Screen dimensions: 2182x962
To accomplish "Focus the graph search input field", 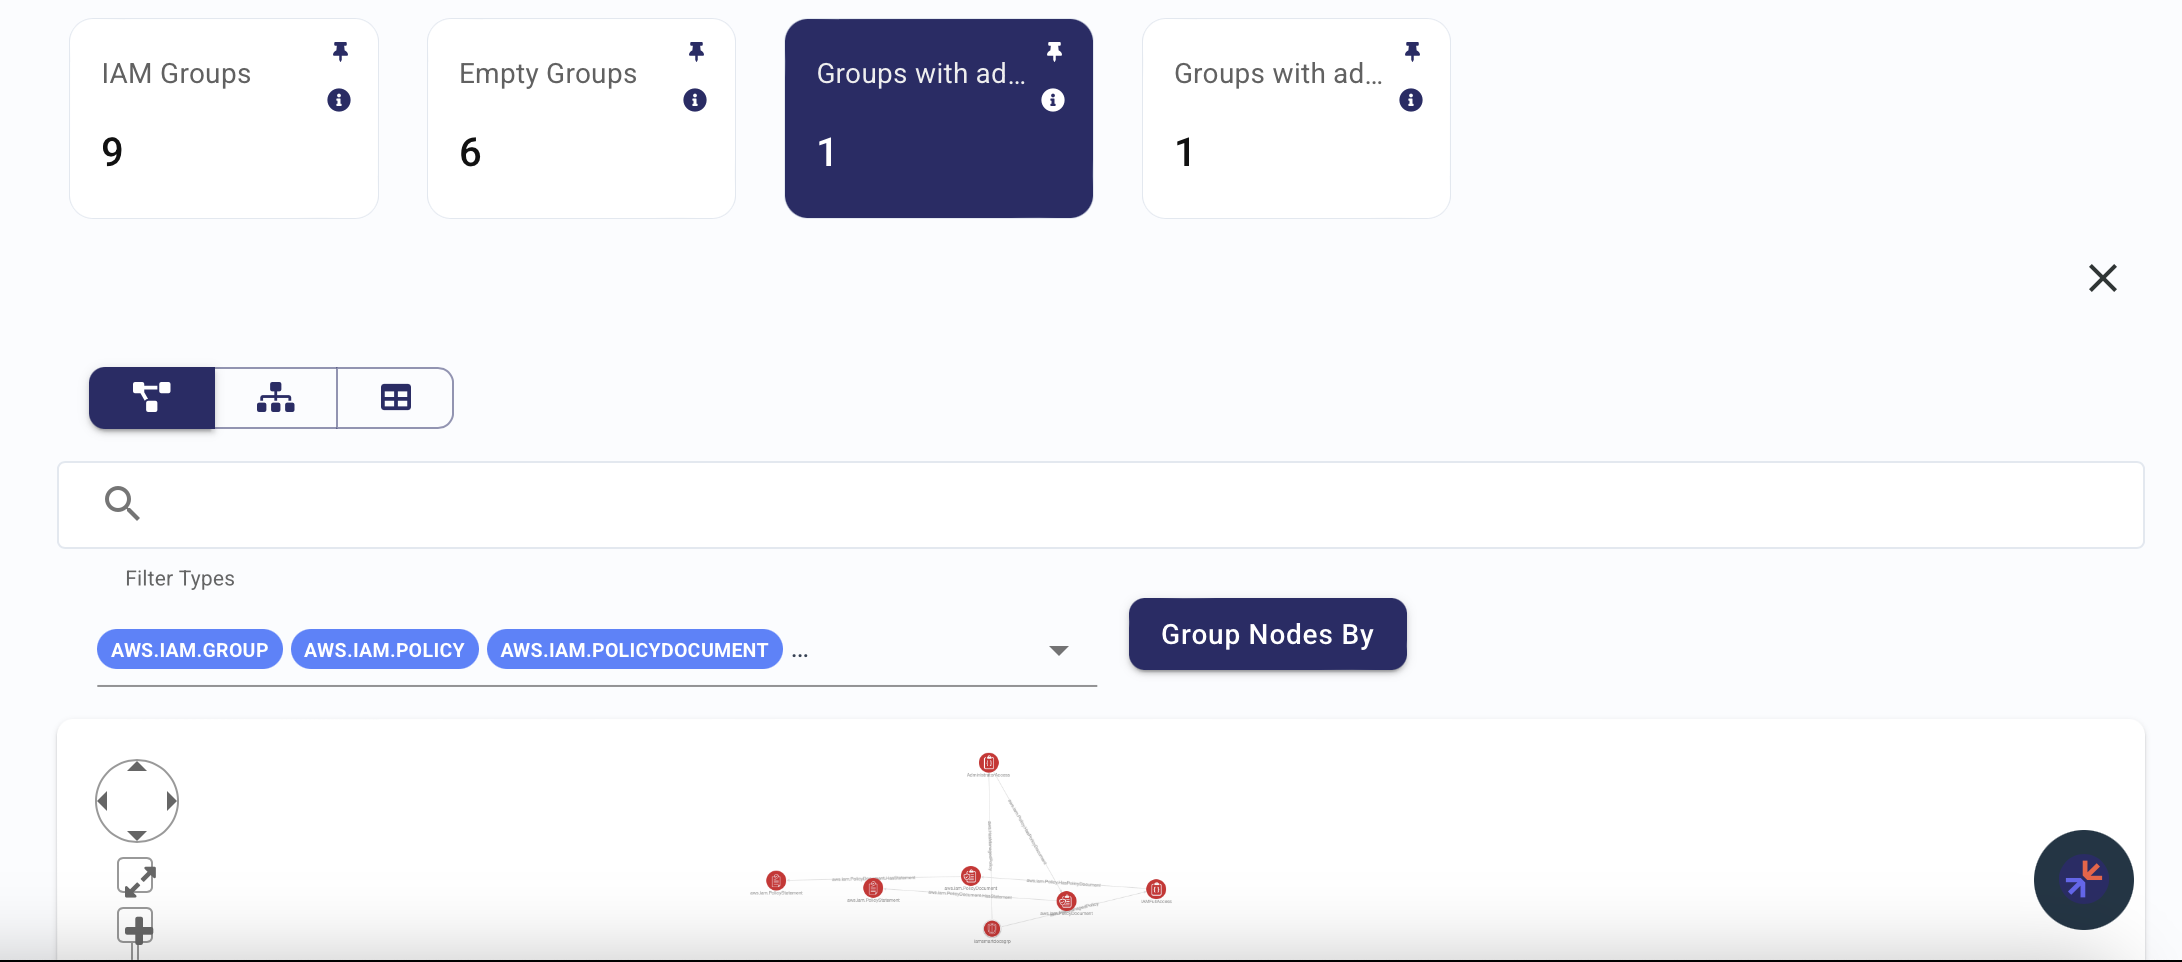I will (x=1101, y=505).
